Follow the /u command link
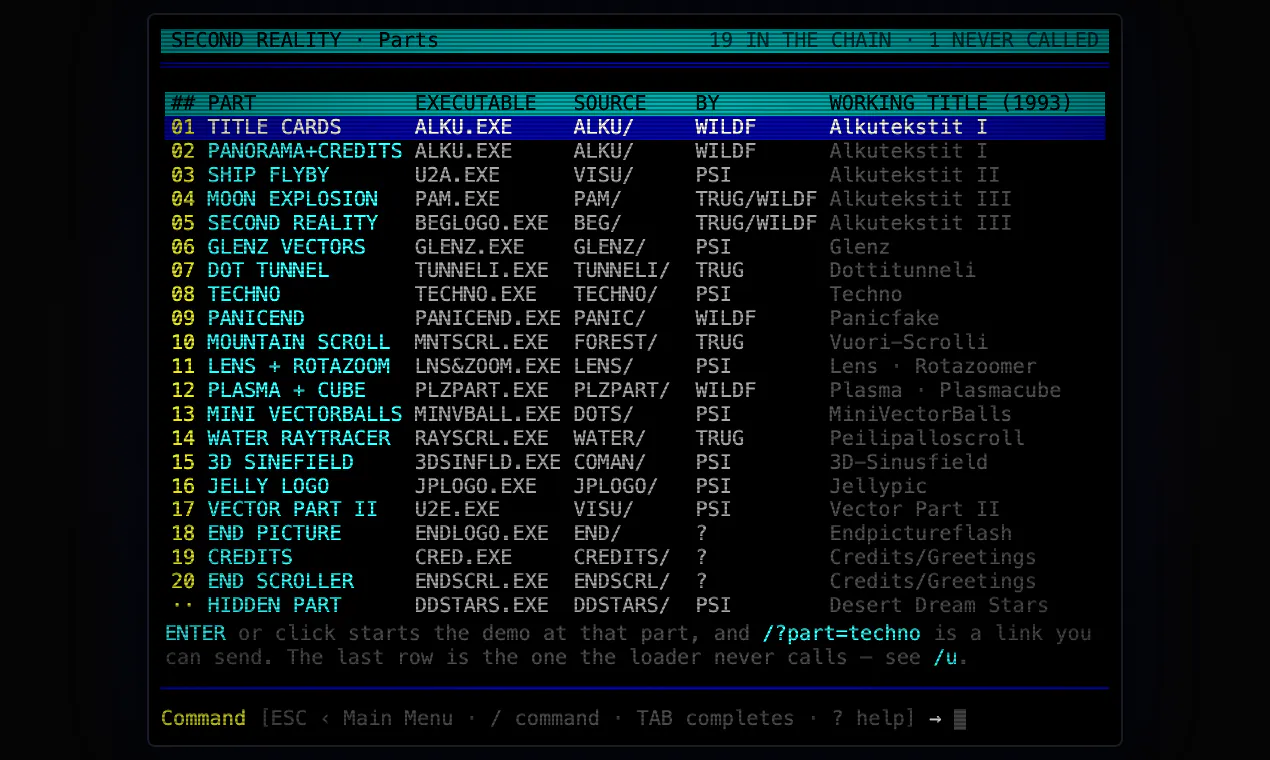Screen dimensions: 1270x760 (x=945, y=657)
